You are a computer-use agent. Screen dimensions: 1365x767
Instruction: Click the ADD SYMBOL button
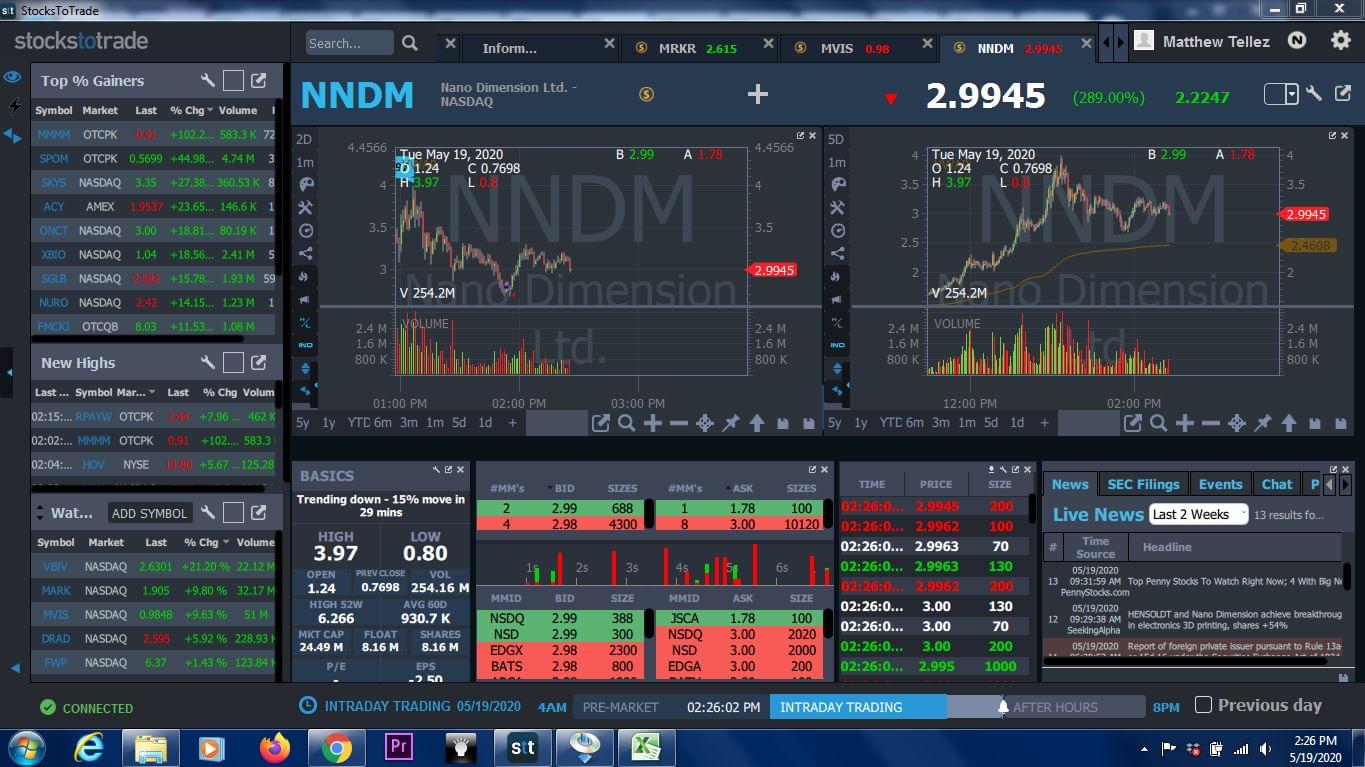(x=149, y=513)
